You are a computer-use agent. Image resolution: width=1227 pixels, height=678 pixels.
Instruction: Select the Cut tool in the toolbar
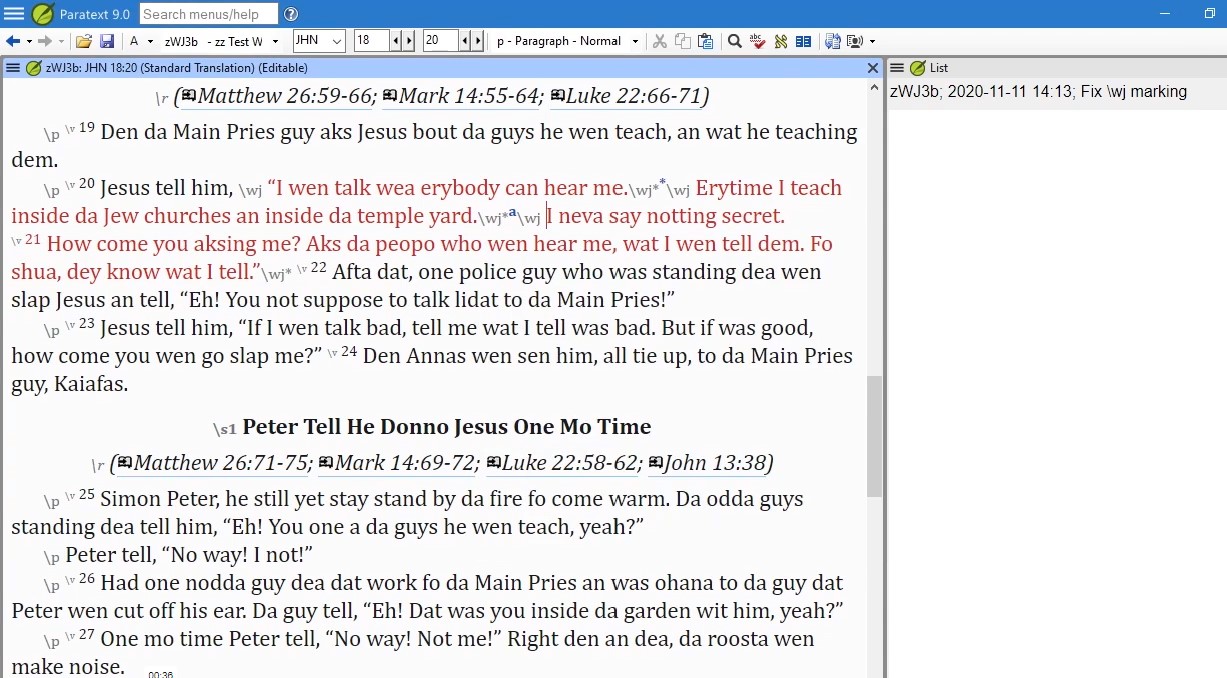point(660,41)
